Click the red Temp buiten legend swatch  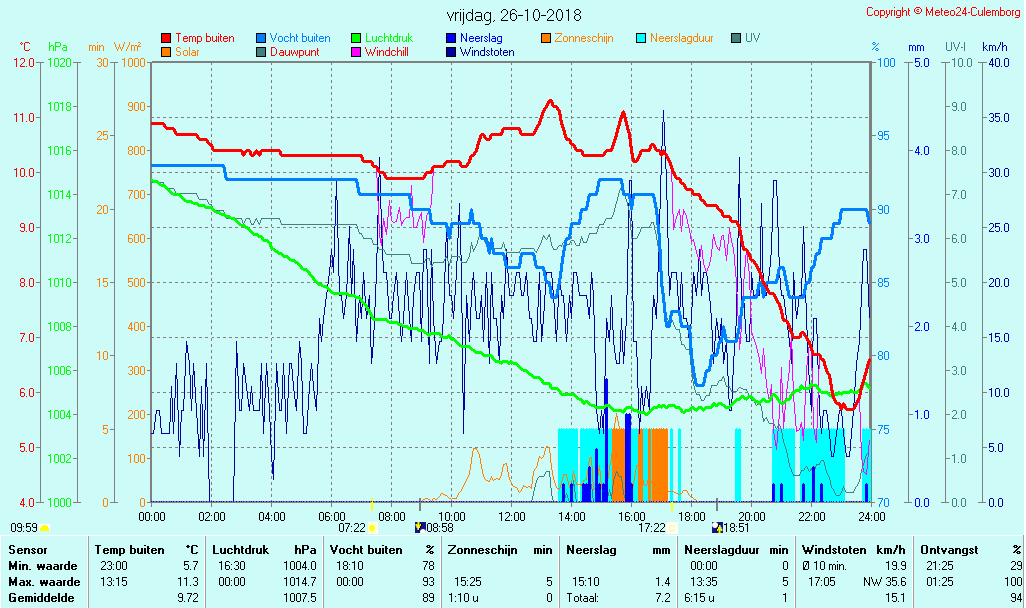pos(166,38)
